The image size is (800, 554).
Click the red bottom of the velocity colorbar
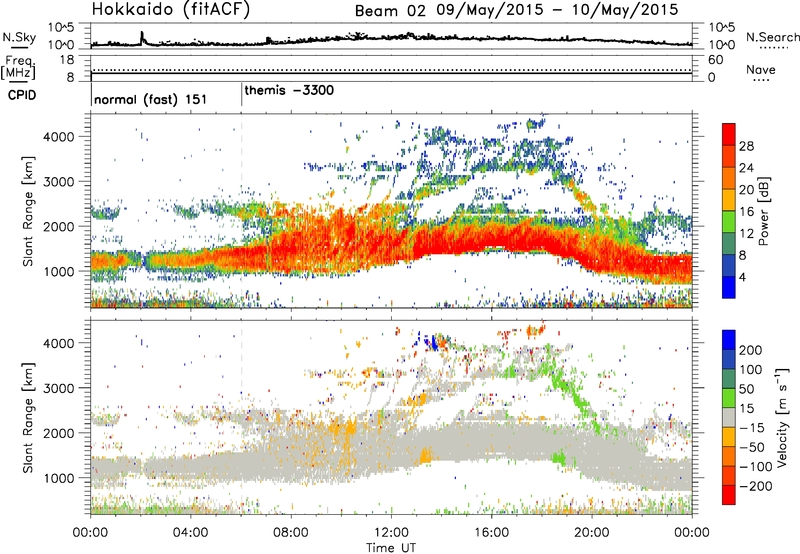pyautogui.click(x=729, y=495)
